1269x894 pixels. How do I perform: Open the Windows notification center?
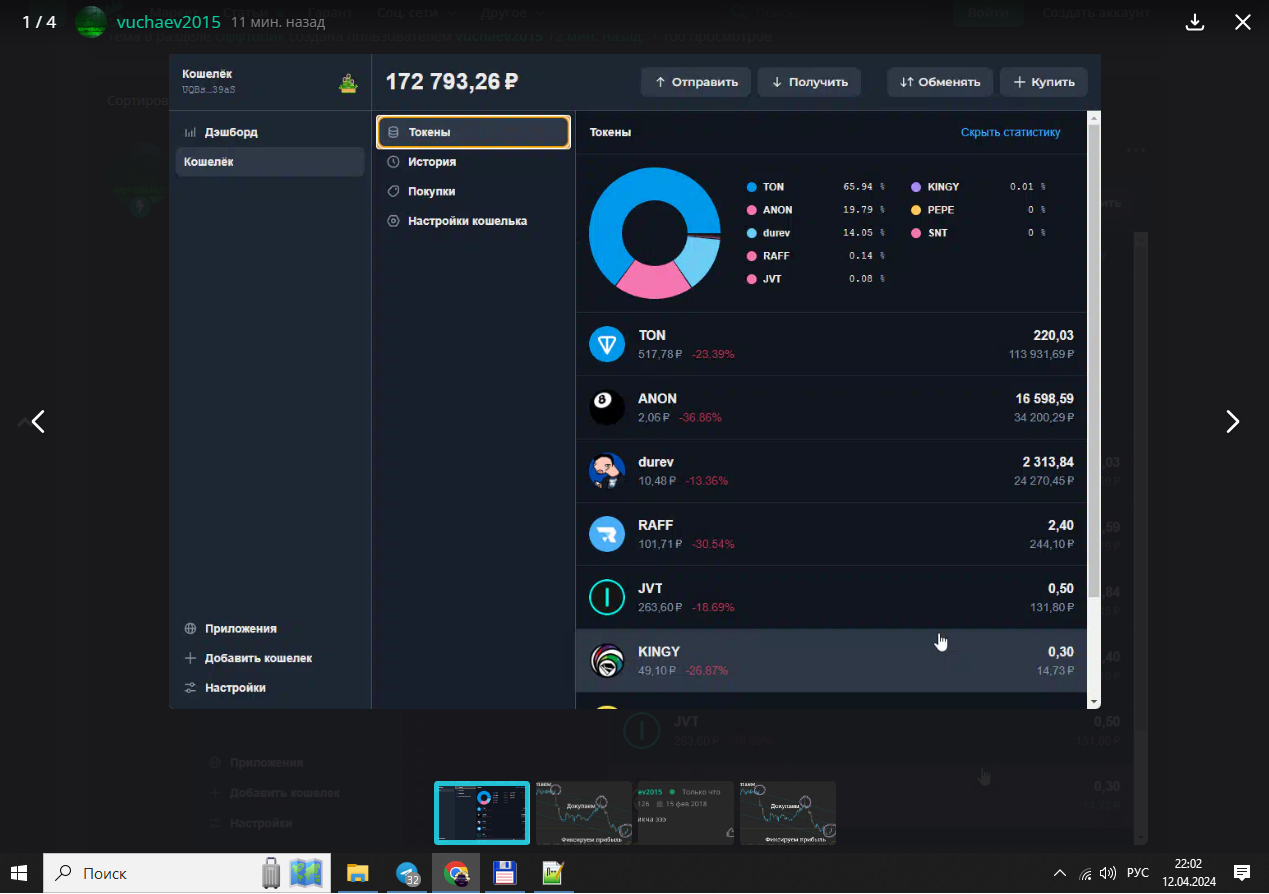[1242, 873]
